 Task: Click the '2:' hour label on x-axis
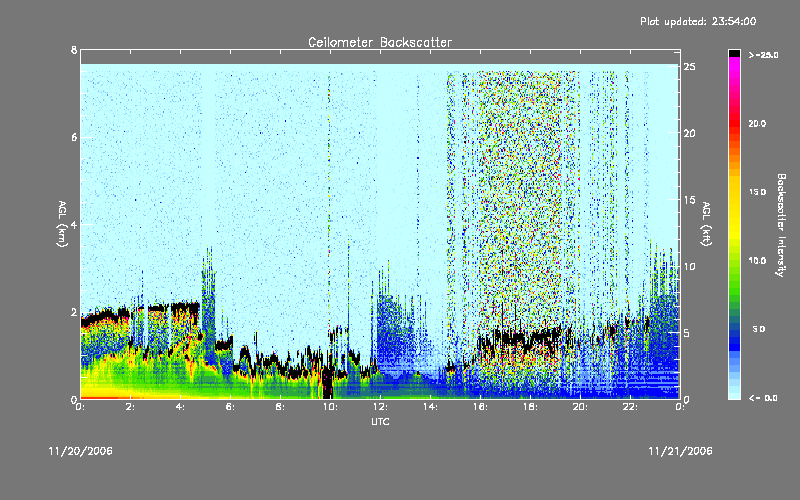click(130, 407)
